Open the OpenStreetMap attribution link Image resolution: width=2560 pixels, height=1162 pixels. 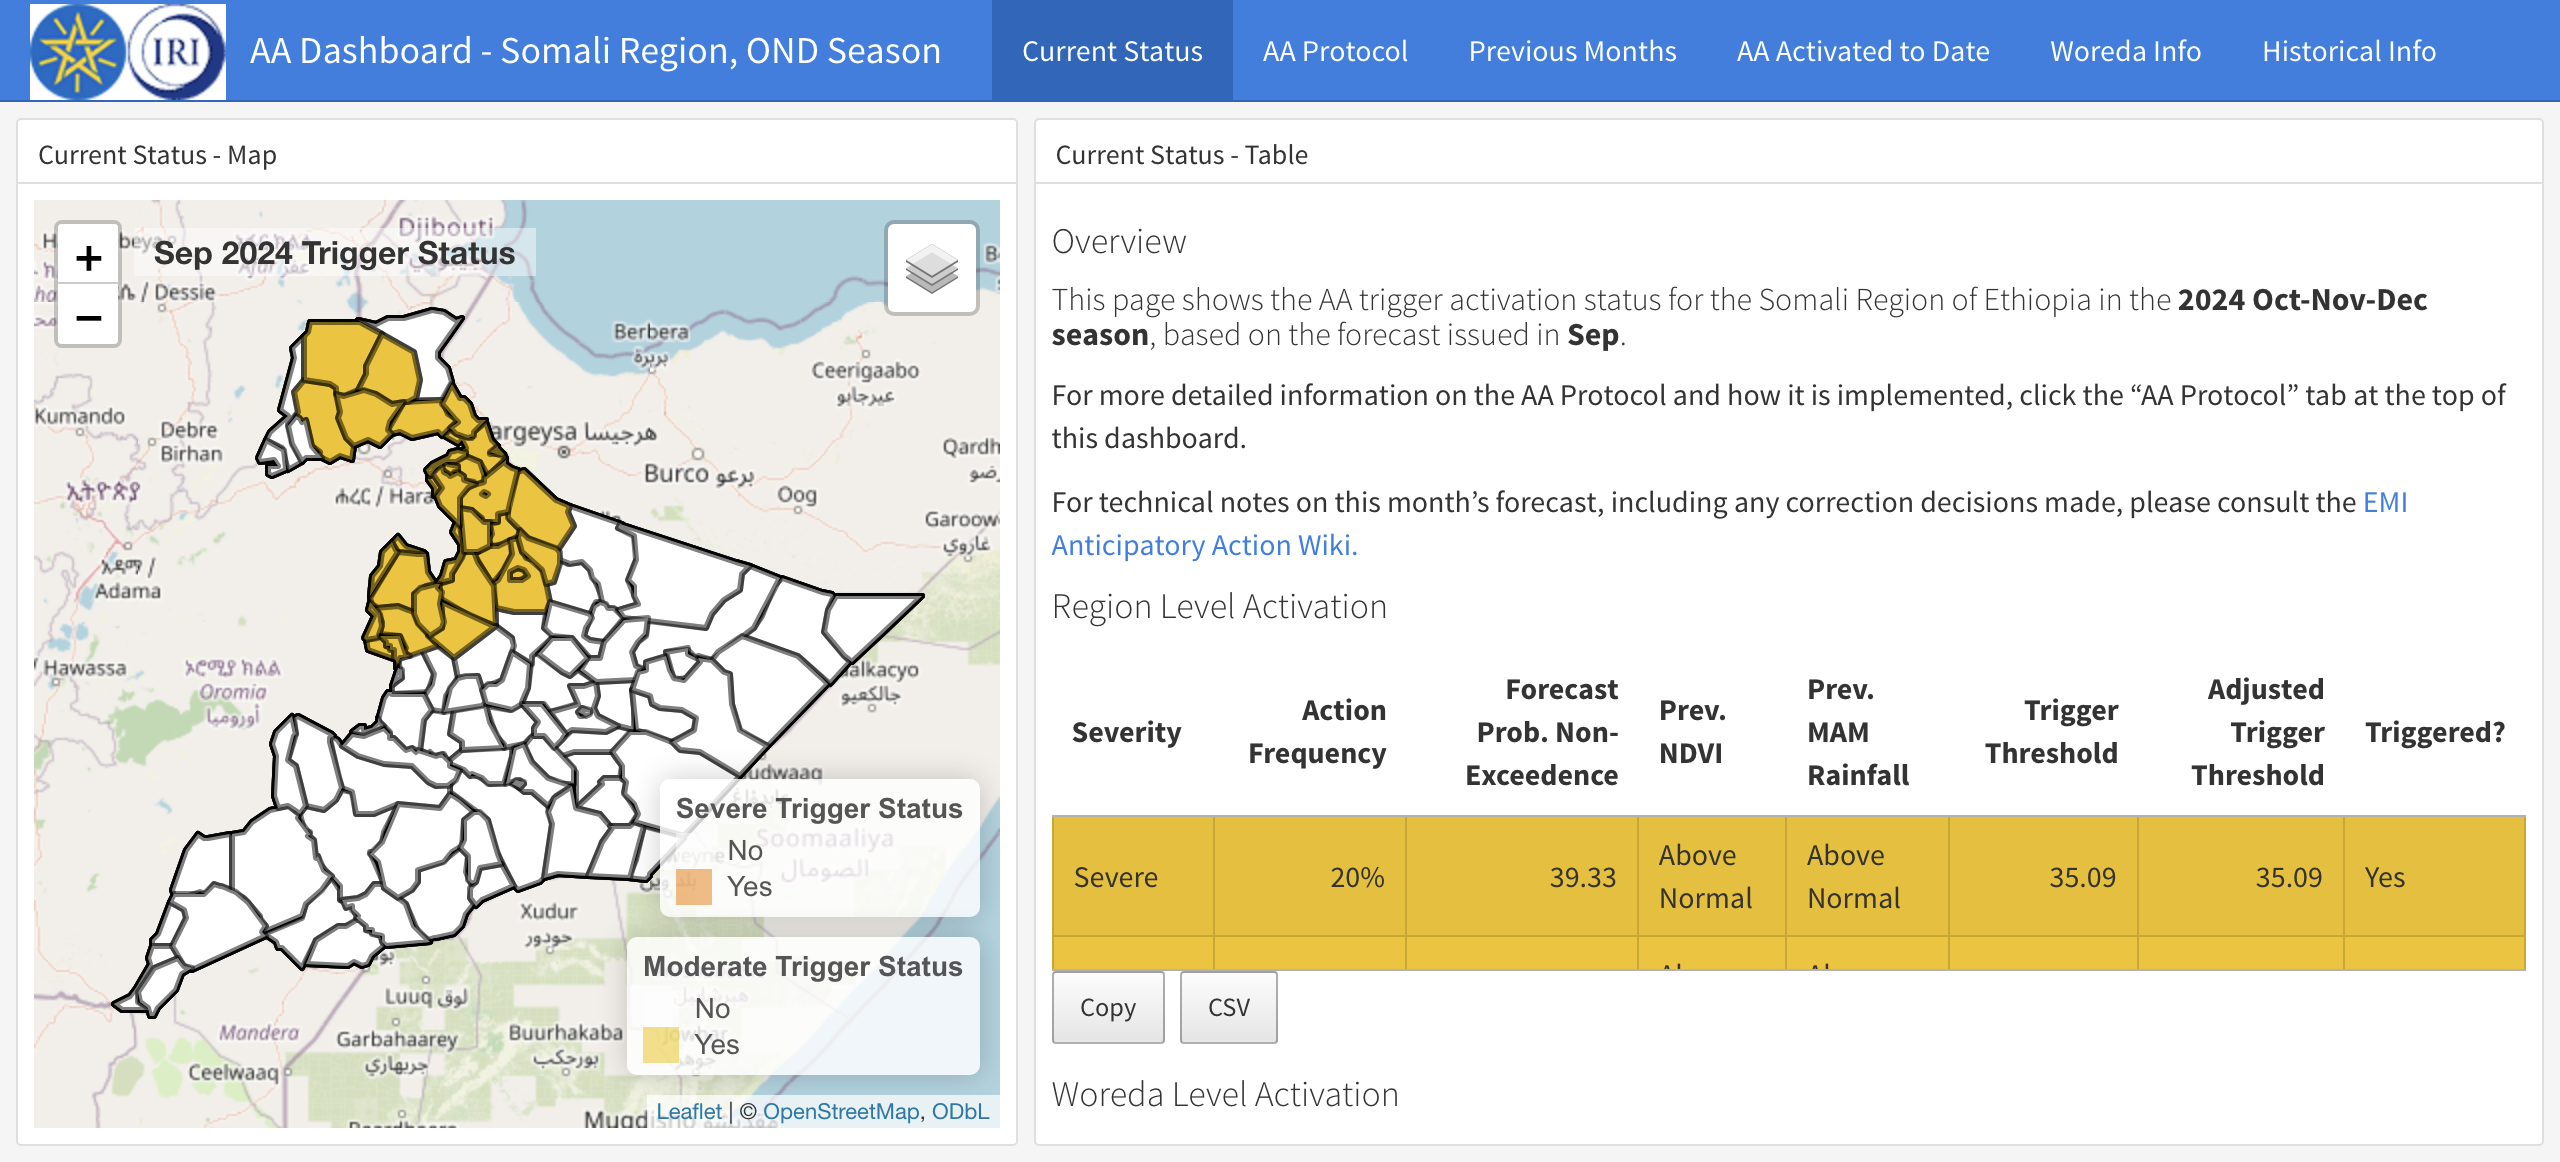[x=843, y=1111]
